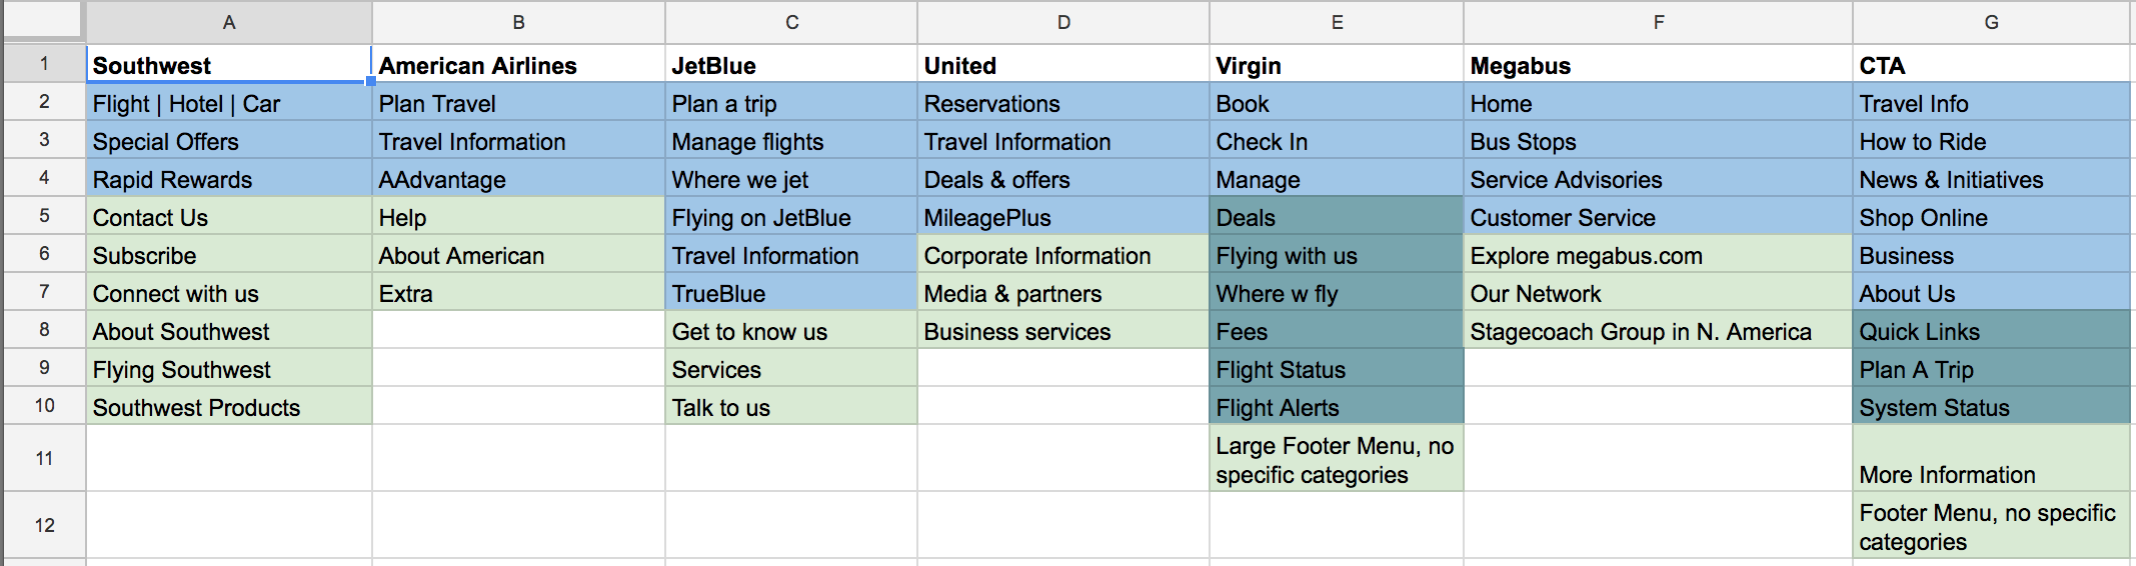Click the Rapid Rewards cell
Image resolution: width=2136 pixels, height=566 pixels.
pos(229,179)
